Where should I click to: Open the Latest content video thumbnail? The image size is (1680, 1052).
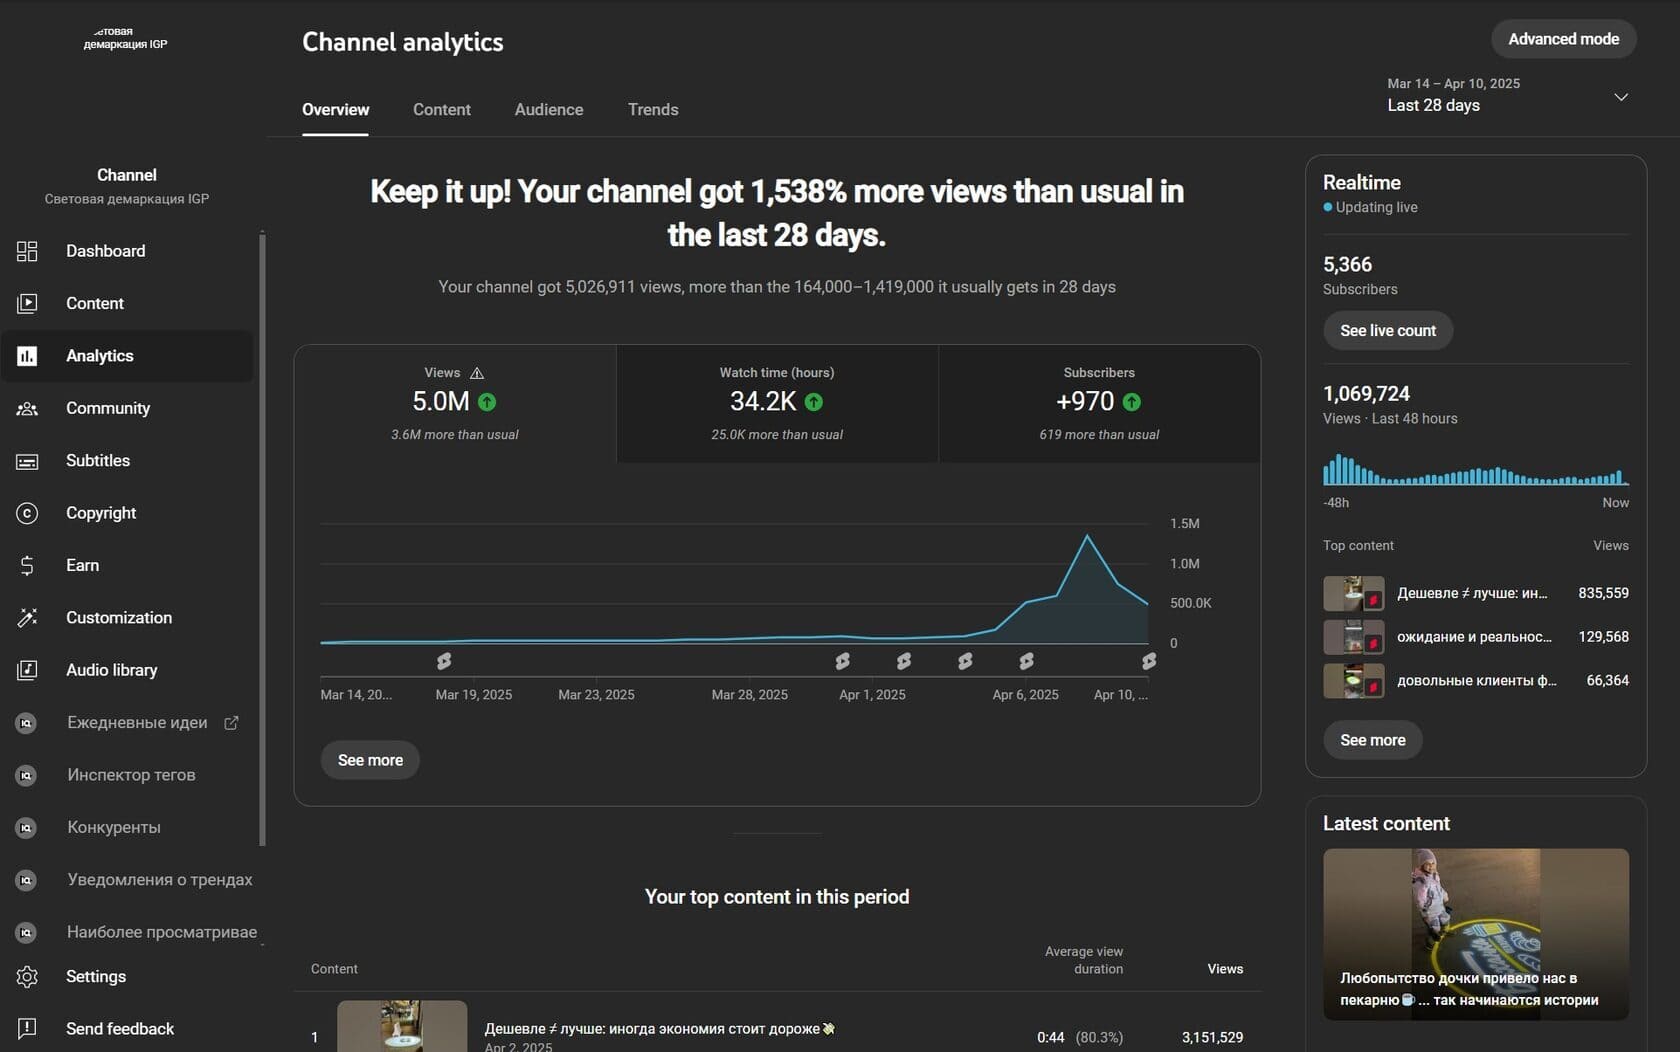(1475, 934)
